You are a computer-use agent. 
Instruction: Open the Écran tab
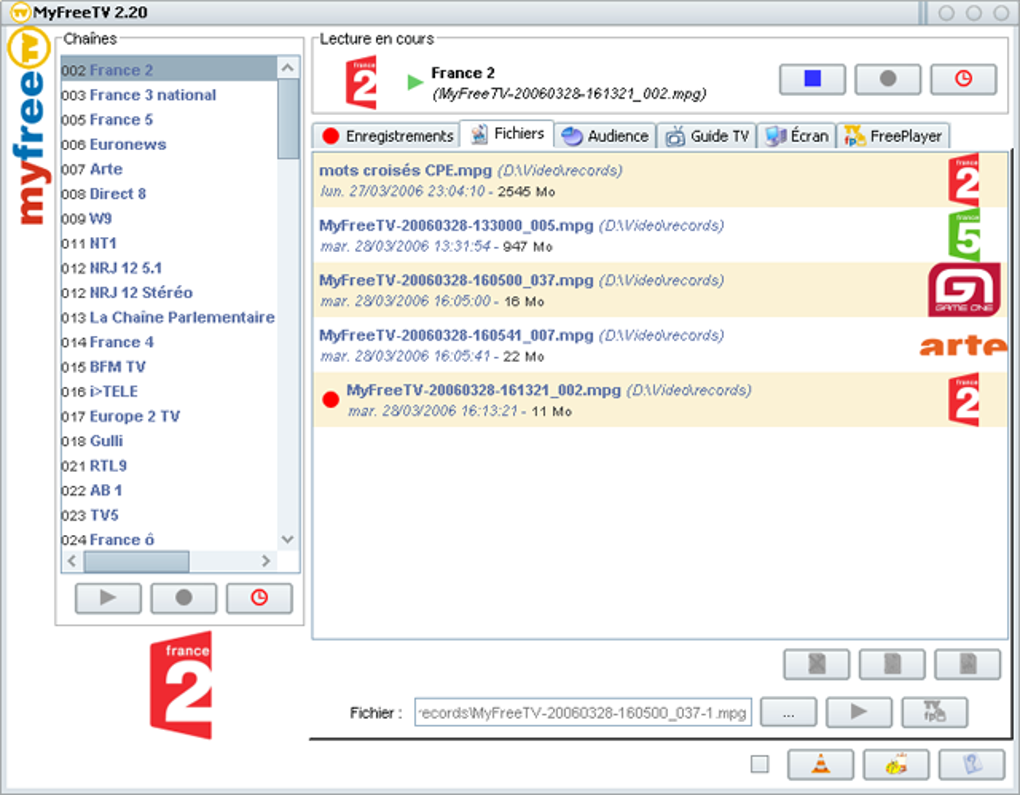[x=796, y=136]
